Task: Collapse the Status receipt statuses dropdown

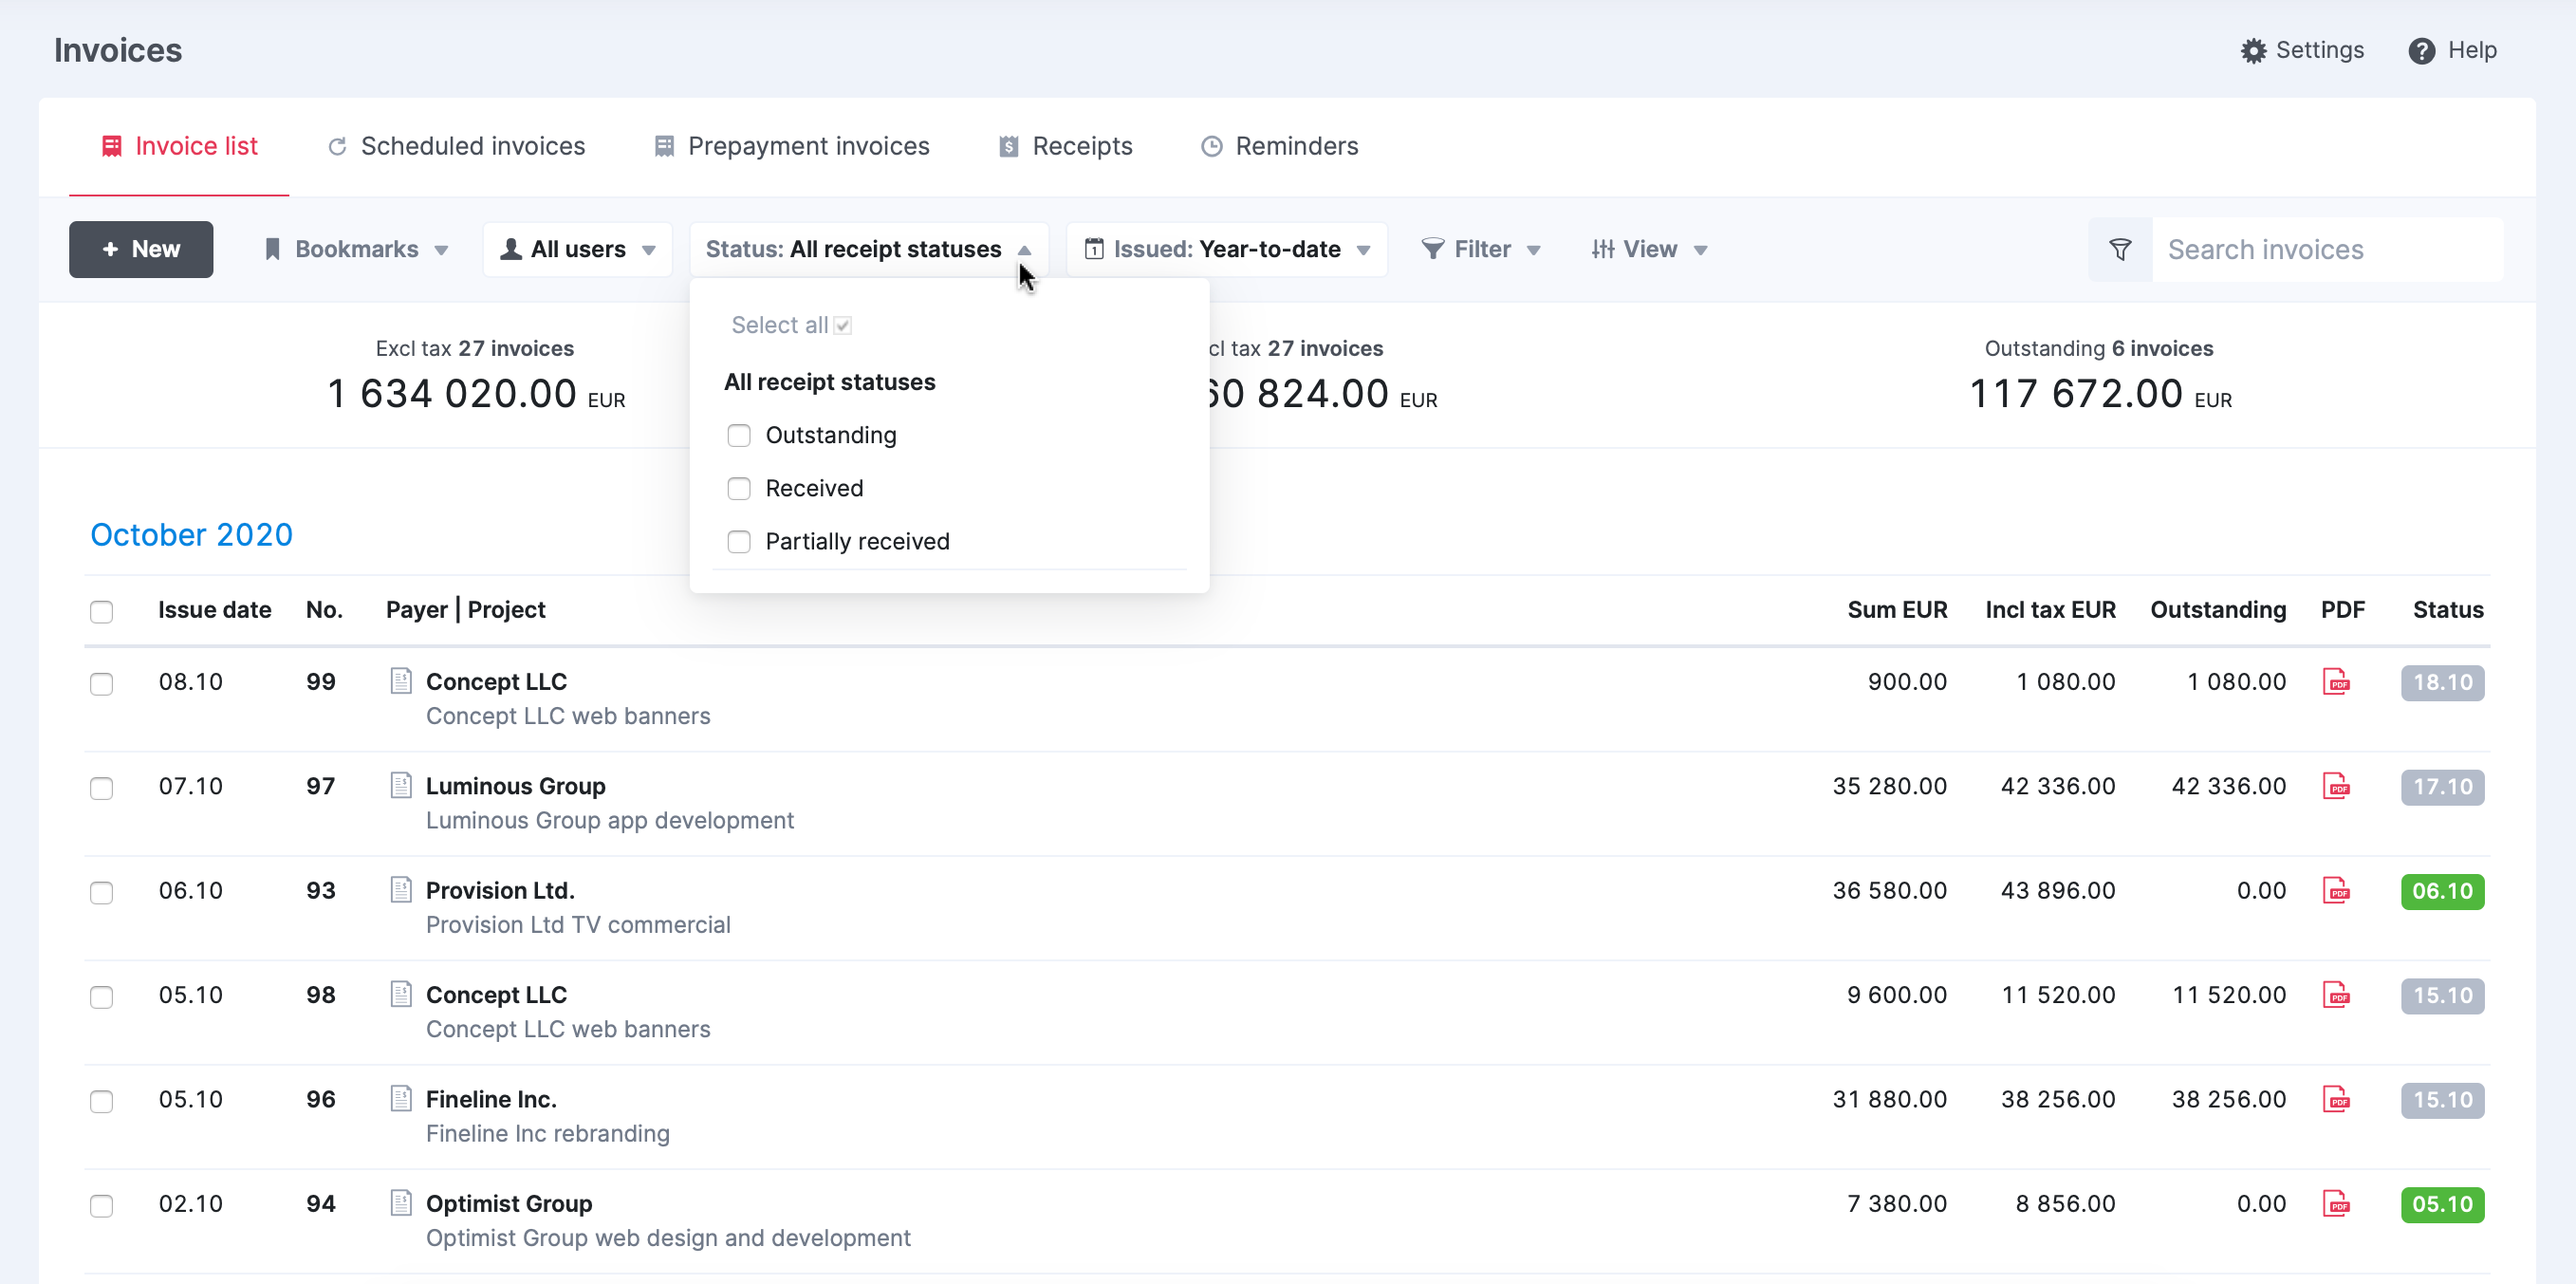Action: [868, 249]
